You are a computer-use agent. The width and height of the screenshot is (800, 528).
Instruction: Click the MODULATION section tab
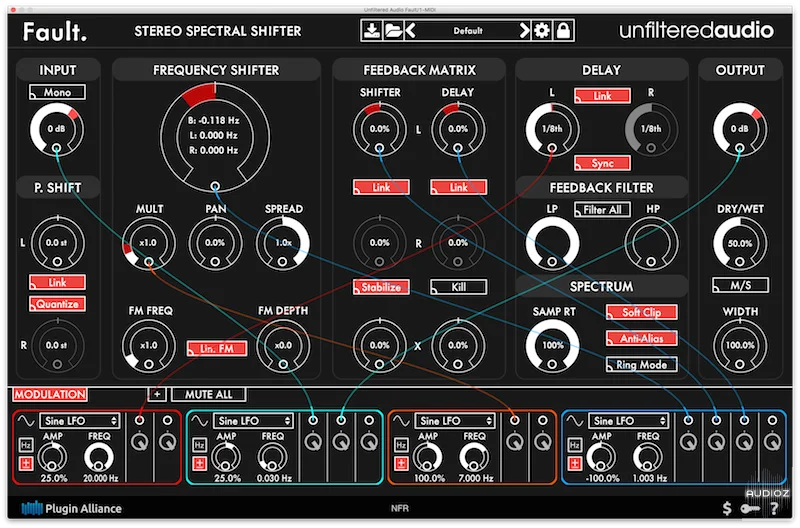click(x=50, y=394)
